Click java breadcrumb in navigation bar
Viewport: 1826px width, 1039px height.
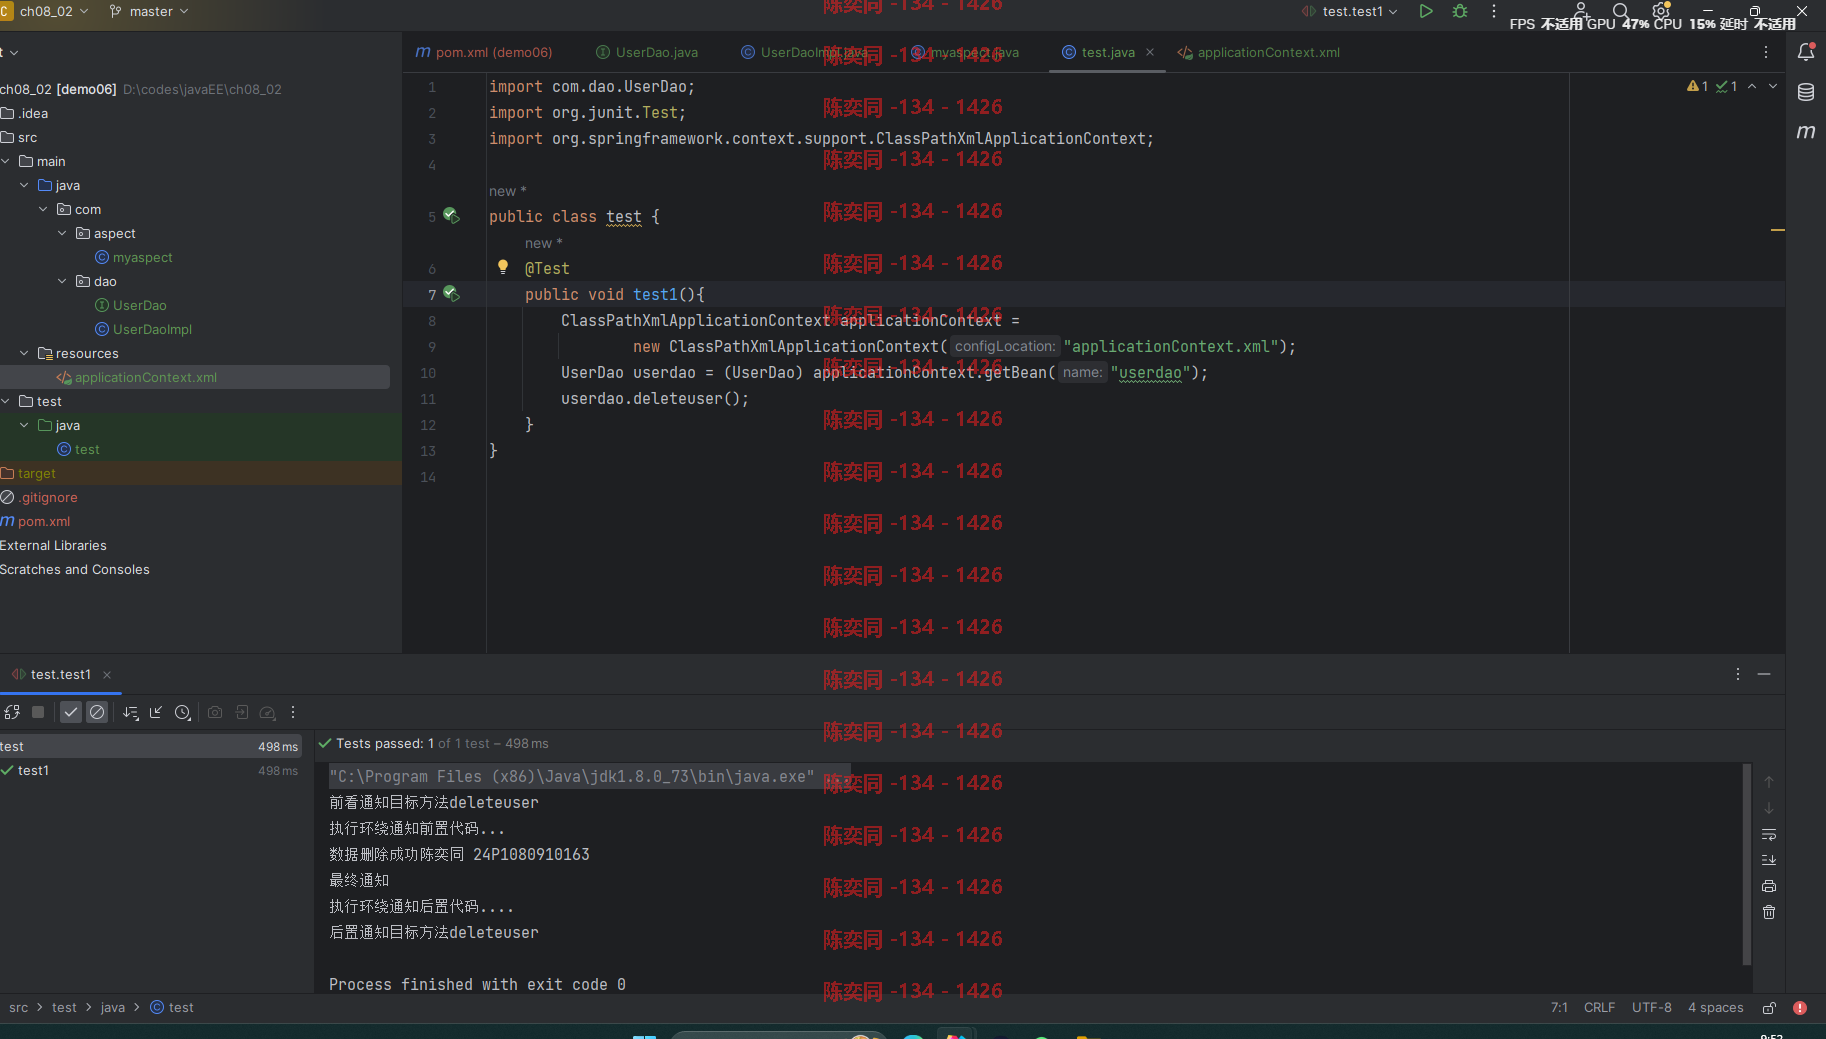(x=113, y=1008)
